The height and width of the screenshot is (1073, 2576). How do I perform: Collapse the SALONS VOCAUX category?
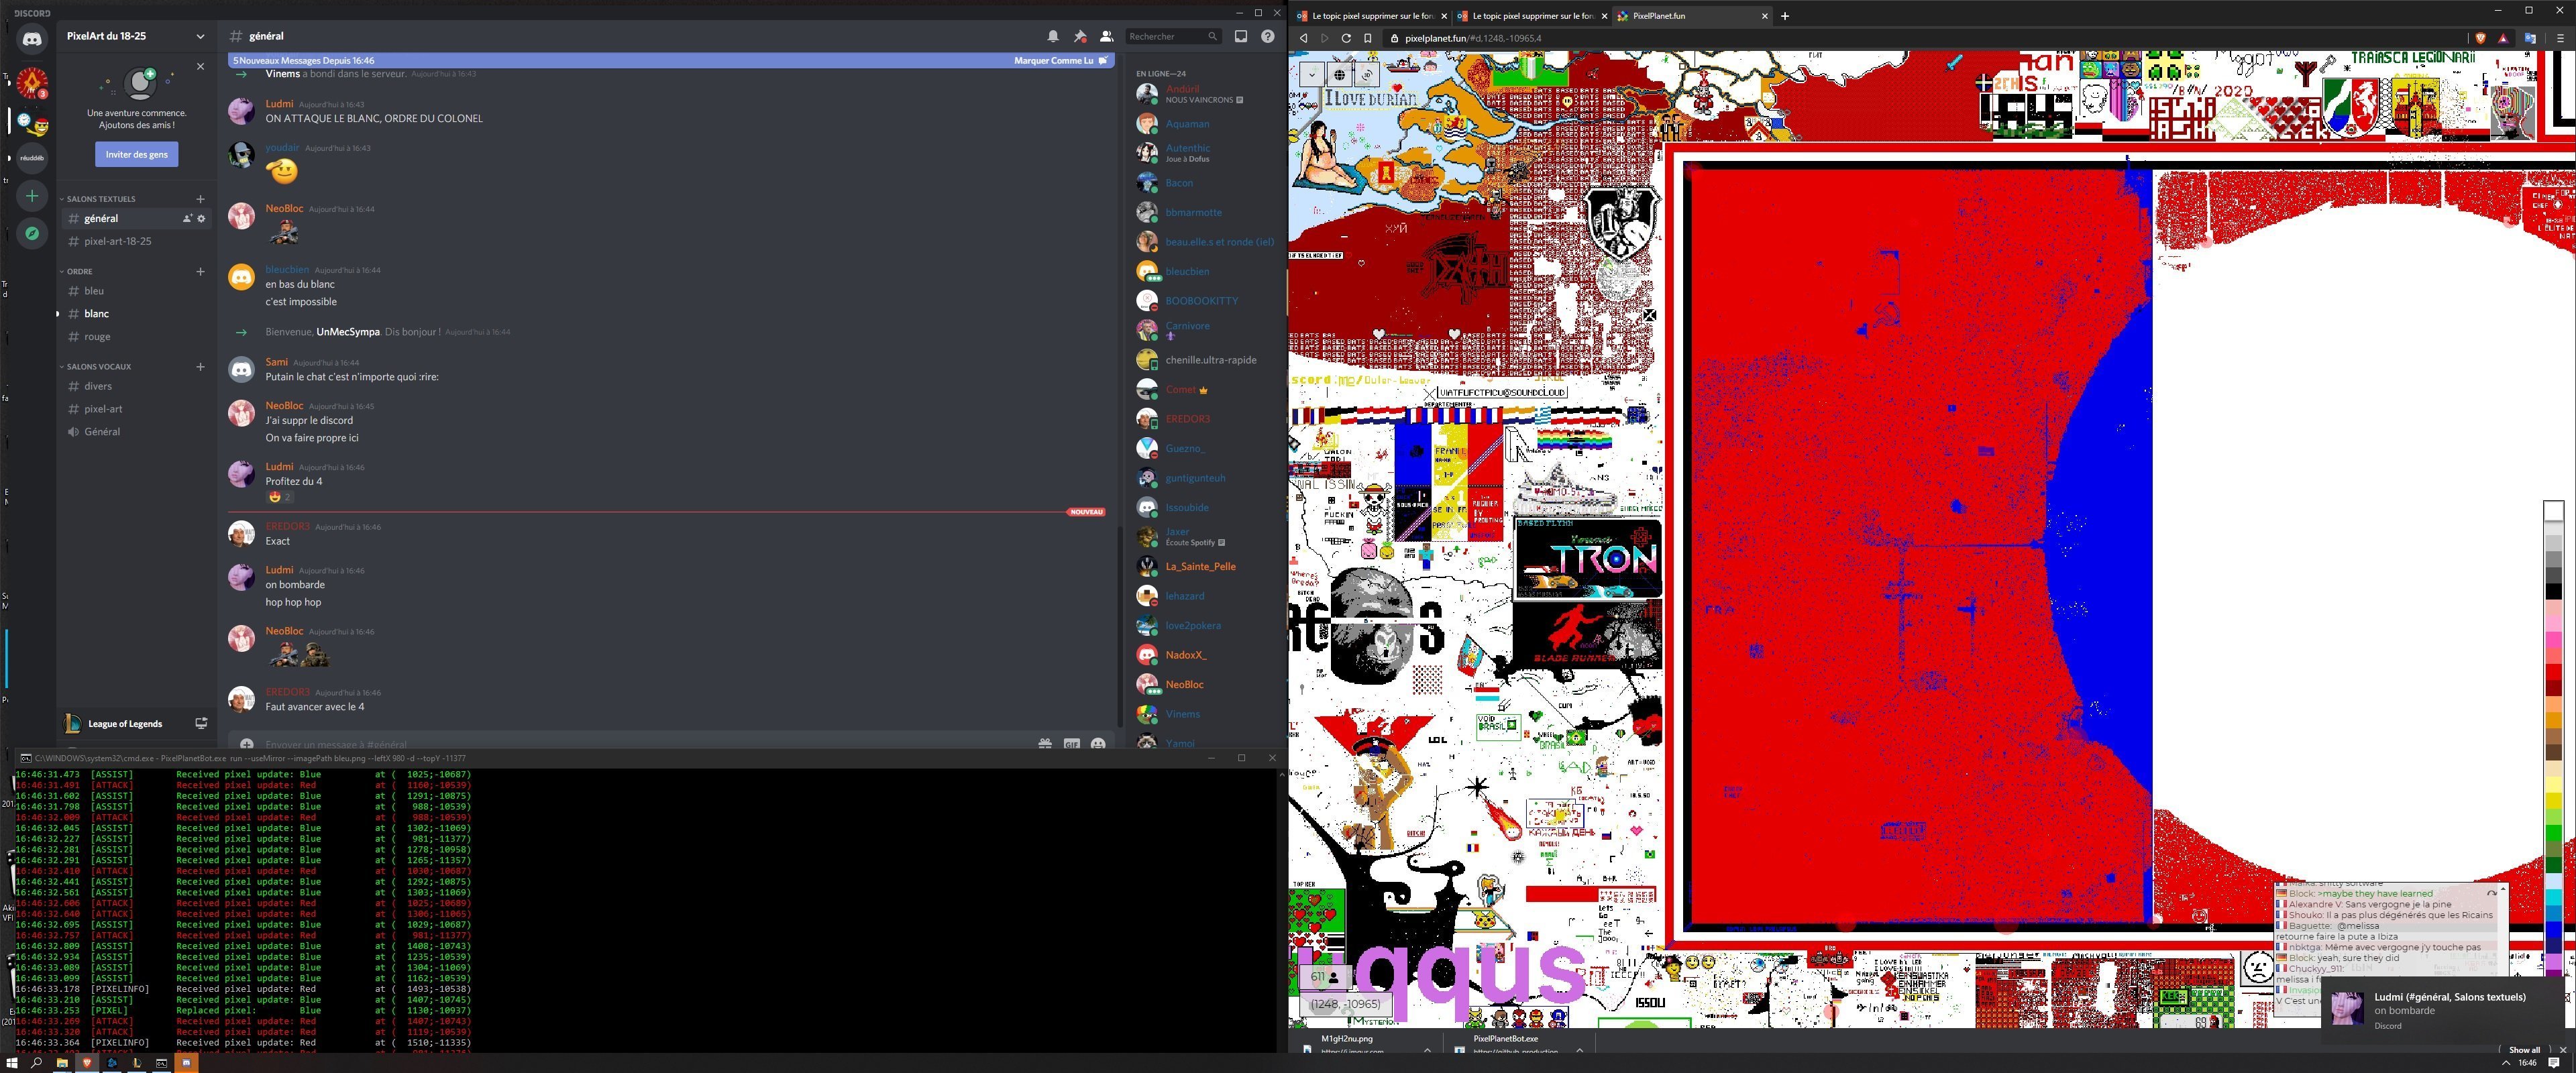click(x=98, y=367)
